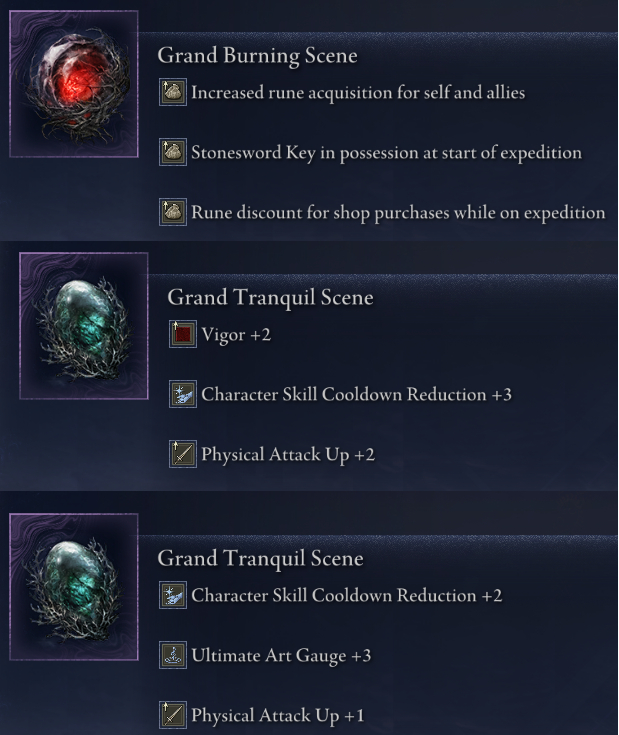Image resolution: width=619 pixels, height=735 pixels.
Task: Select the middle Grand Tranquil Scene relic image
Action: 84,325
